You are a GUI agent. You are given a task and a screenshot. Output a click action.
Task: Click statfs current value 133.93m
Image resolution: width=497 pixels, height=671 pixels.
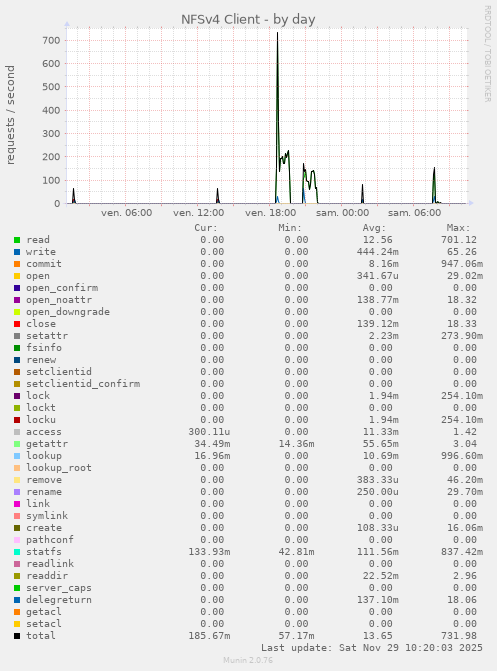(x=209, y=552)
